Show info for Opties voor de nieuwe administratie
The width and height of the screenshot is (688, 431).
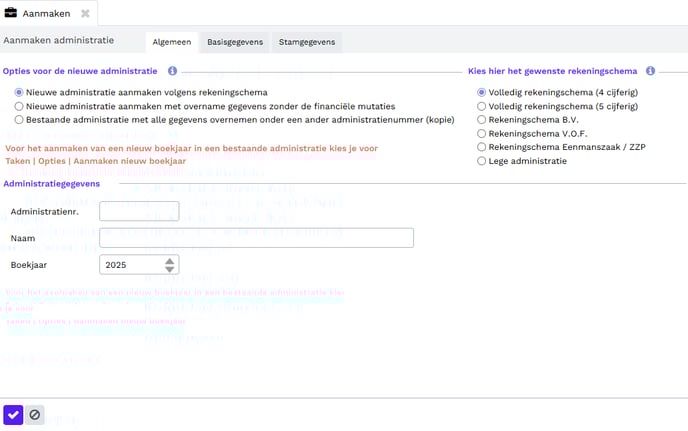pyautogui.click(x=172, y=71)
